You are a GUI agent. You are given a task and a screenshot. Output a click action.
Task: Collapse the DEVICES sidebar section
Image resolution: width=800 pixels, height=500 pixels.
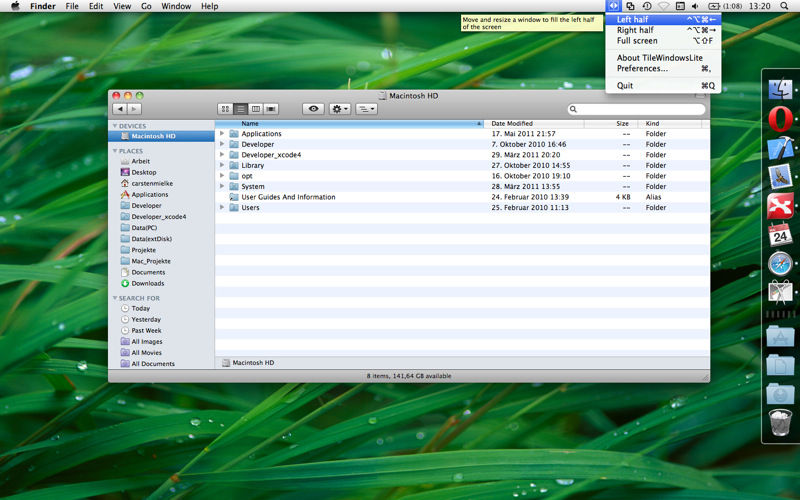coord(115,126)
